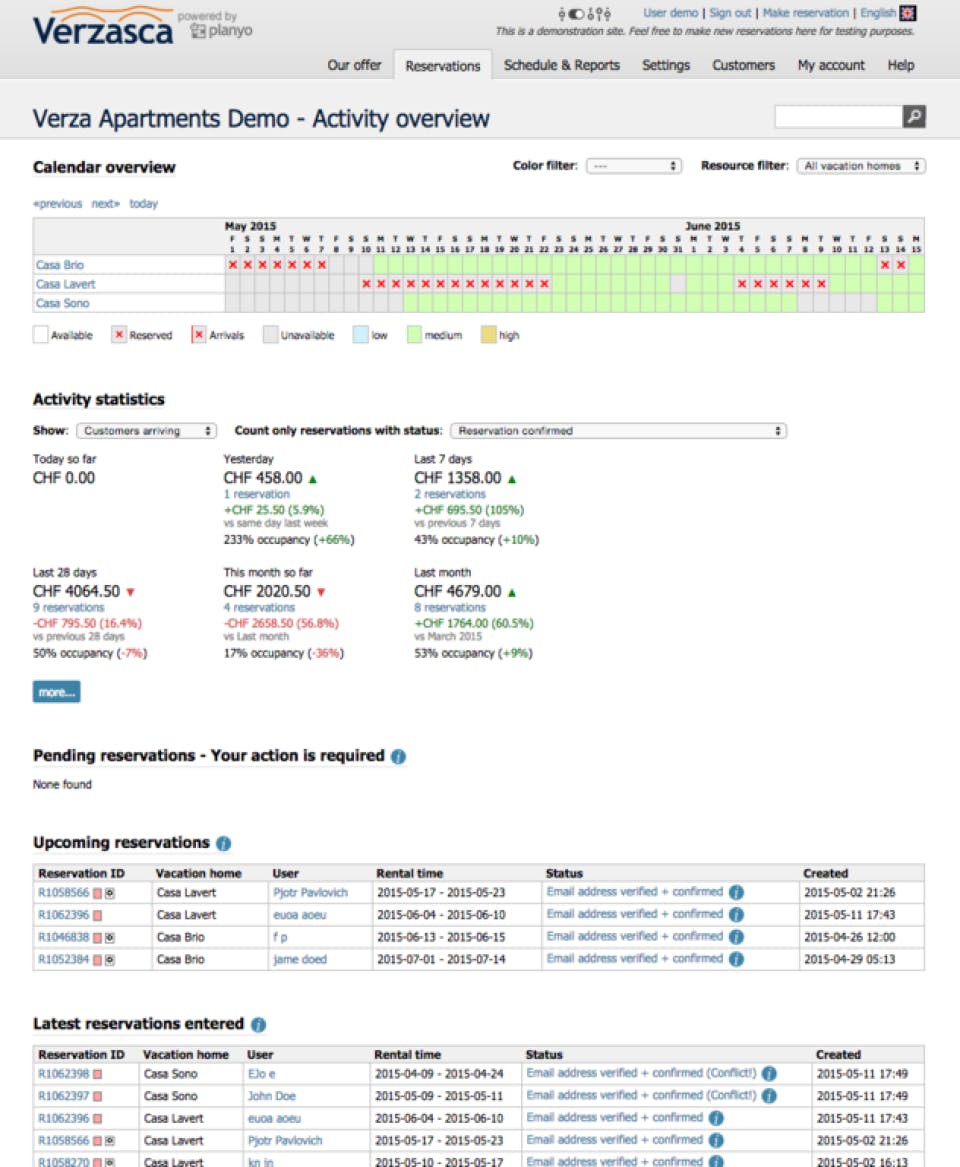Click reserved May 1 cell for Casa Brio
Viewport: 960px width, 1167px height.
pyautogui.click(x=232, y=265)
